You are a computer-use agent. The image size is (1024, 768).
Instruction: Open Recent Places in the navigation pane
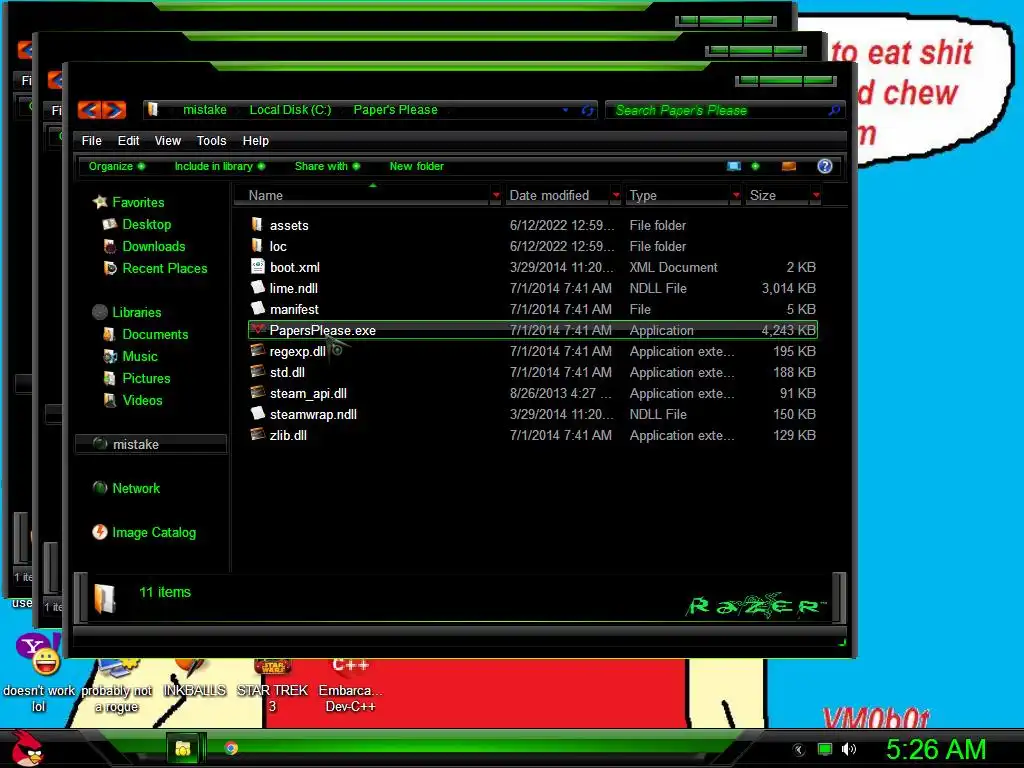165,268
